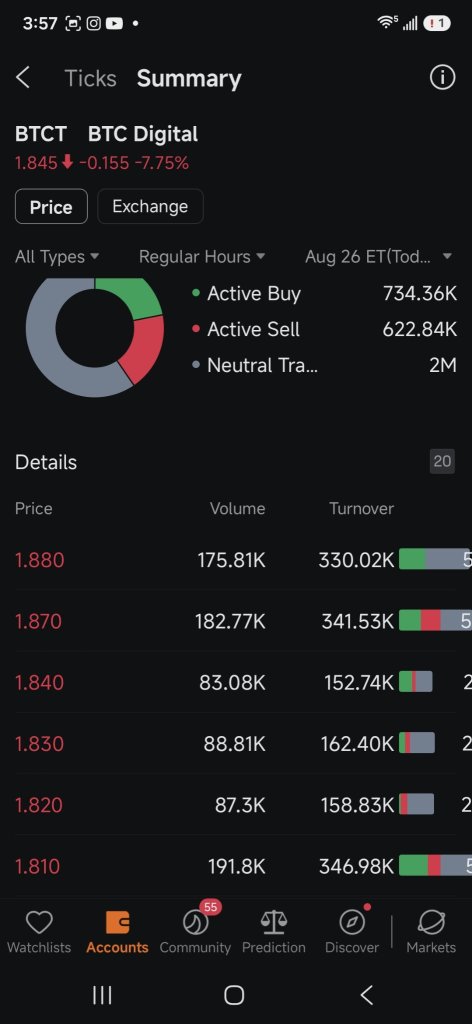Open Accounts wallet icon tab
This screenshot has height=1024, width=472.
point(118,933)
